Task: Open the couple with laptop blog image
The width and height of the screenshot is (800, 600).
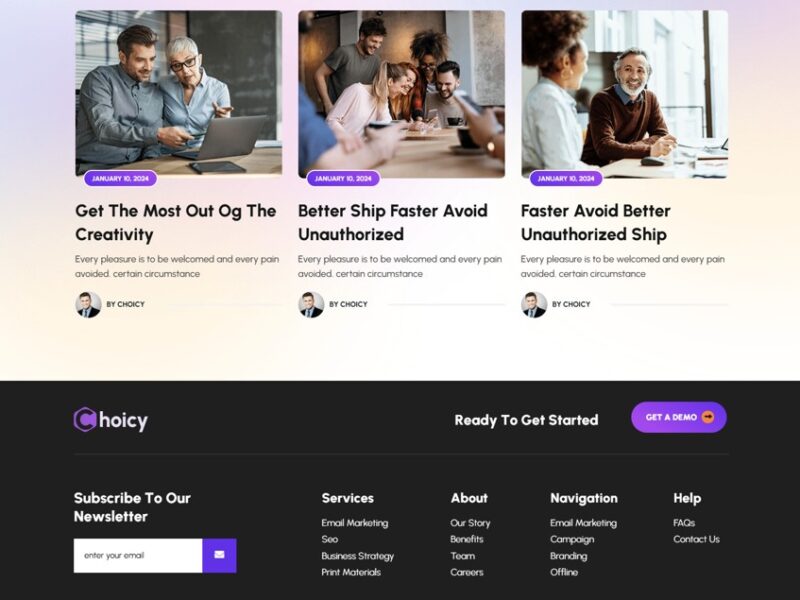Action: (179, 94)
